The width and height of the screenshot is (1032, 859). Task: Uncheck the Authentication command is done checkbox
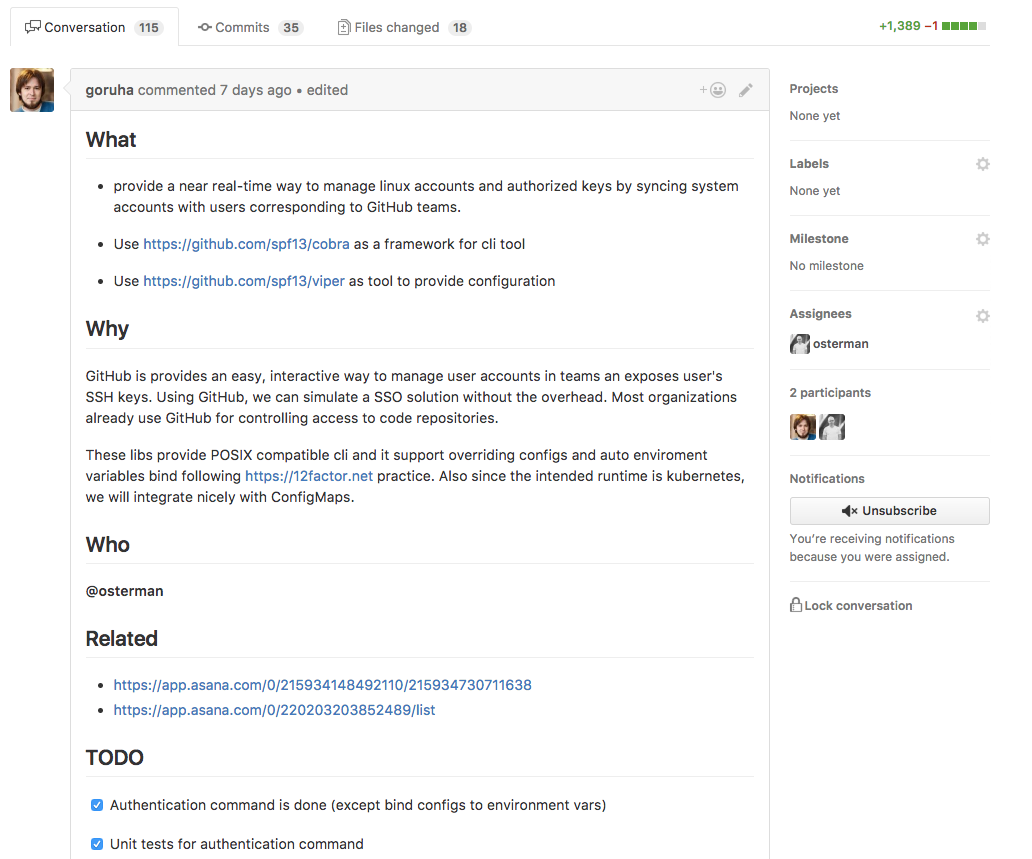97,805
